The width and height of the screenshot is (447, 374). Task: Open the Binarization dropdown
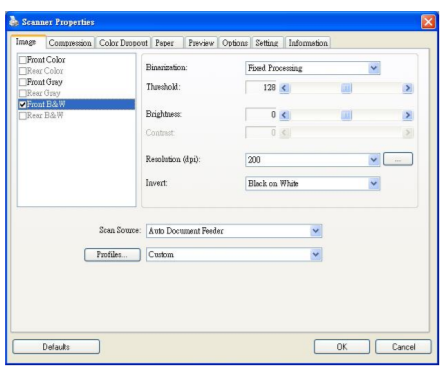click(x=374, y=68)
